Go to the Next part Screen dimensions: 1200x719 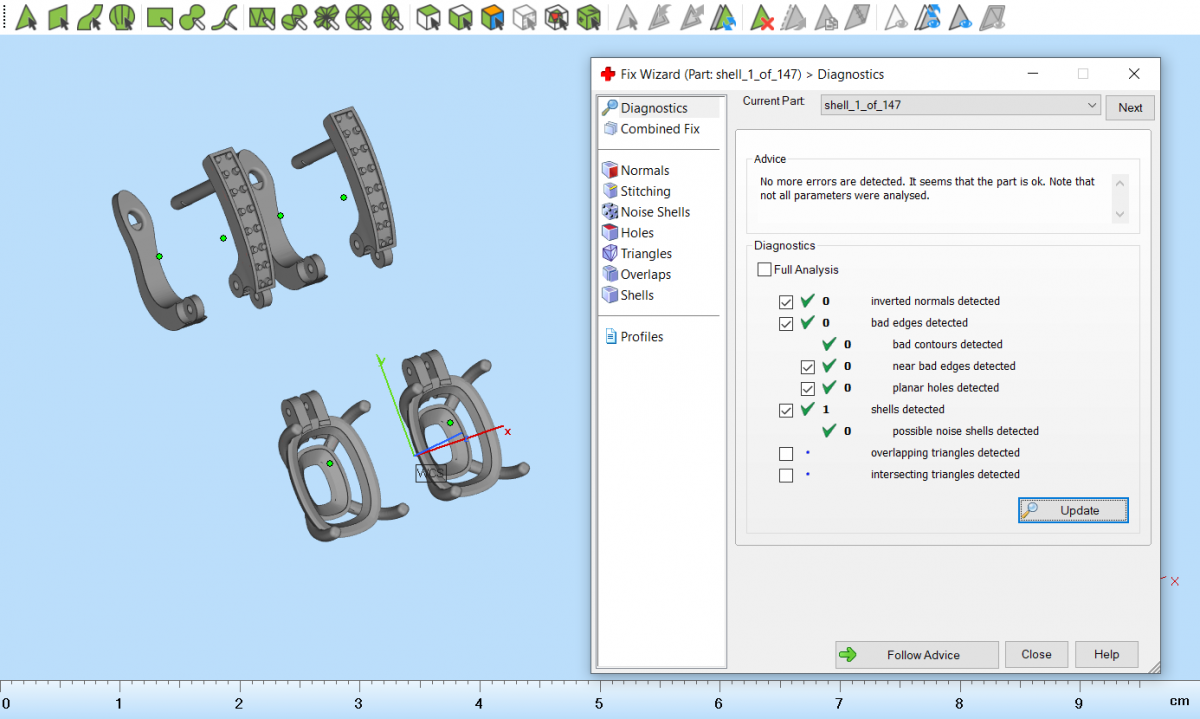pyautogui.click(x=1130, y=108)
